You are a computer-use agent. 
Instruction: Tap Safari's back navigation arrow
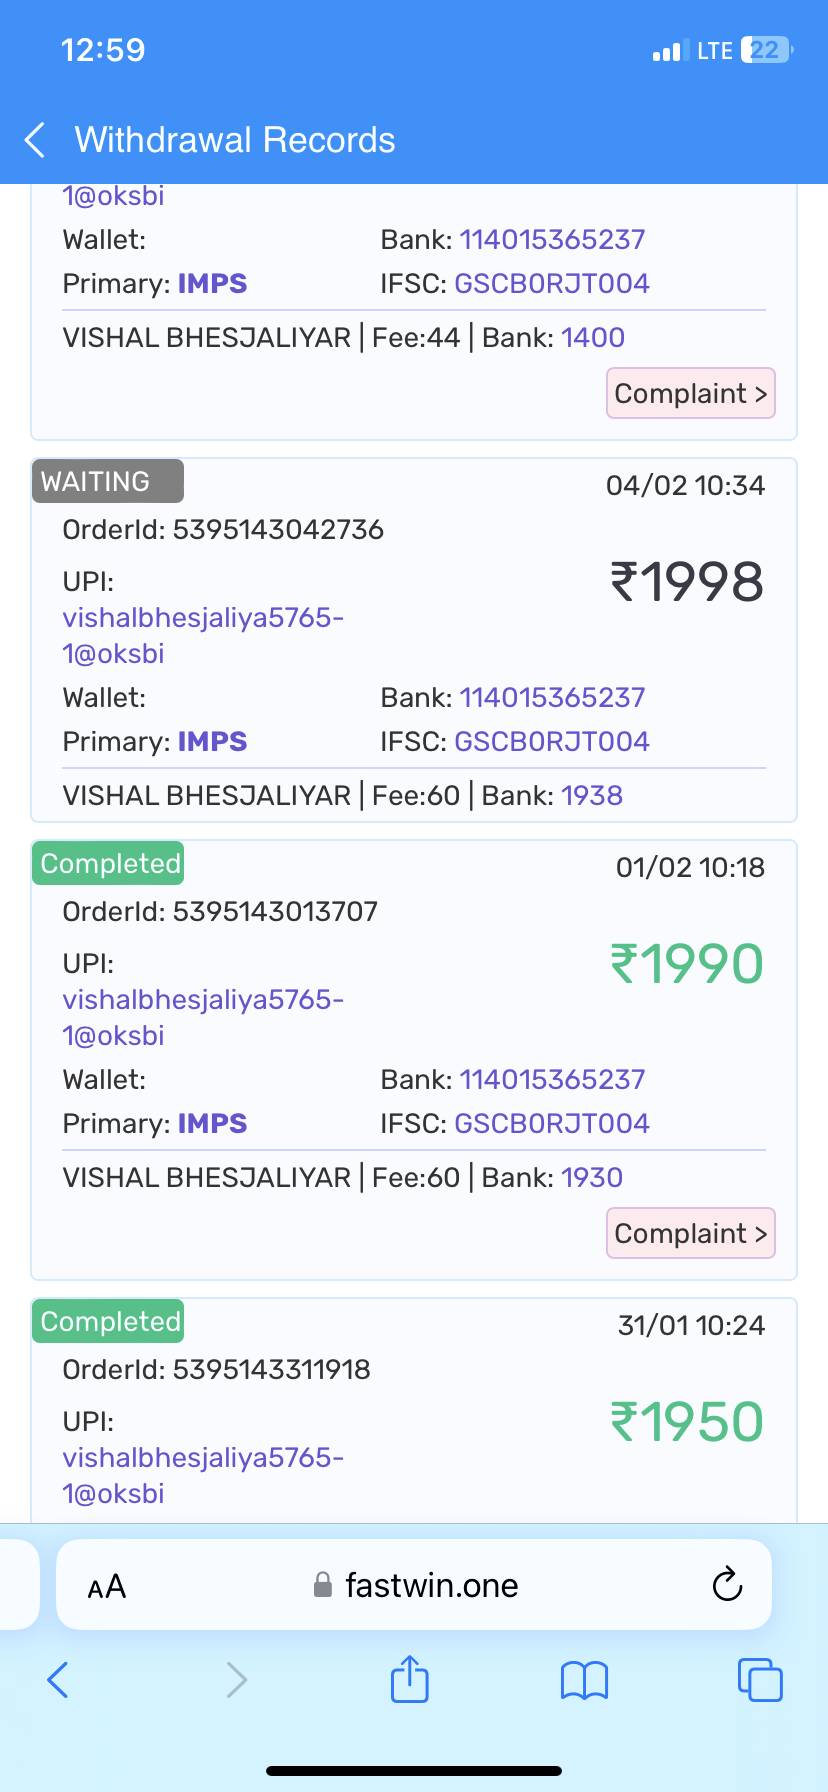58,1680
